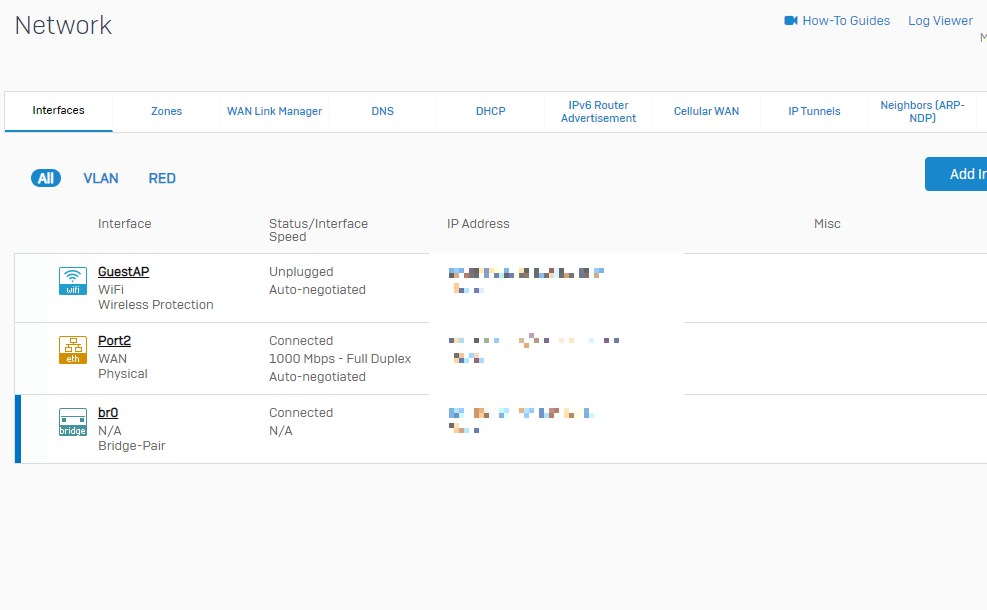The height and width of the screenshot is (610, 987).
Task: Open the IP Tunnels tab
Action: click(814, 111)
